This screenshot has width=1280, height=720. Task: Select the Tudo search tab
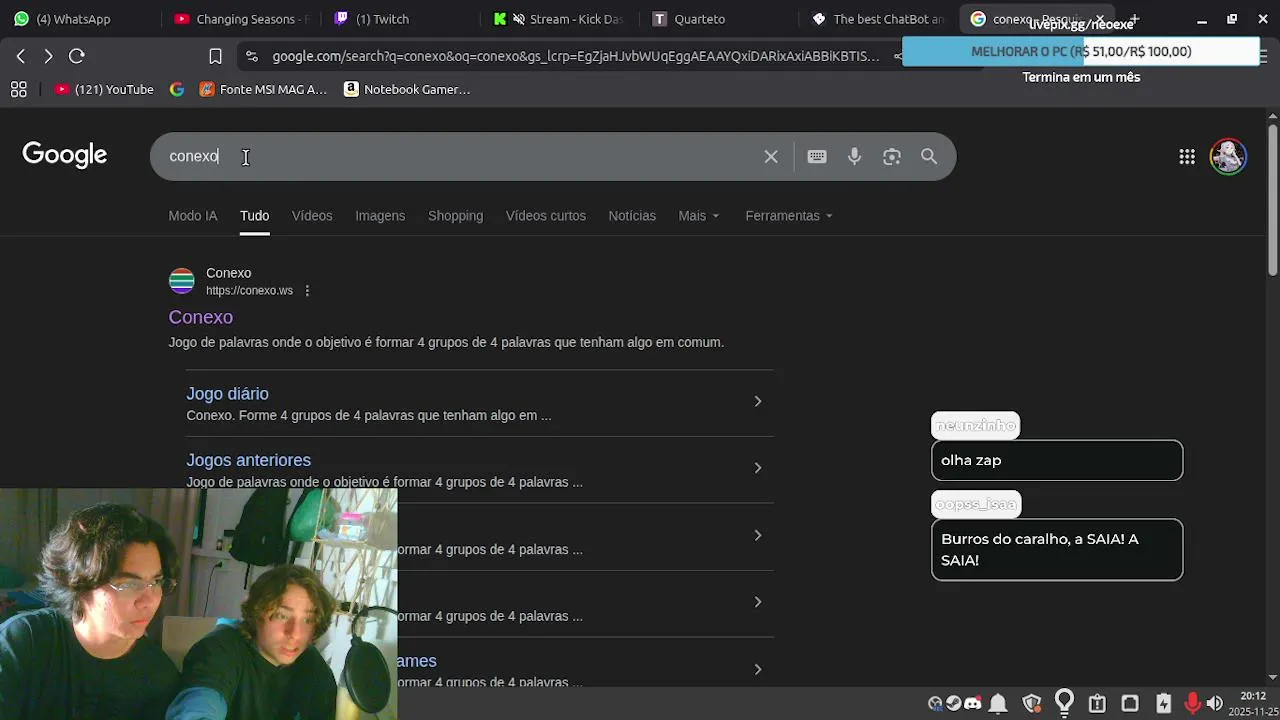(254, 216)
